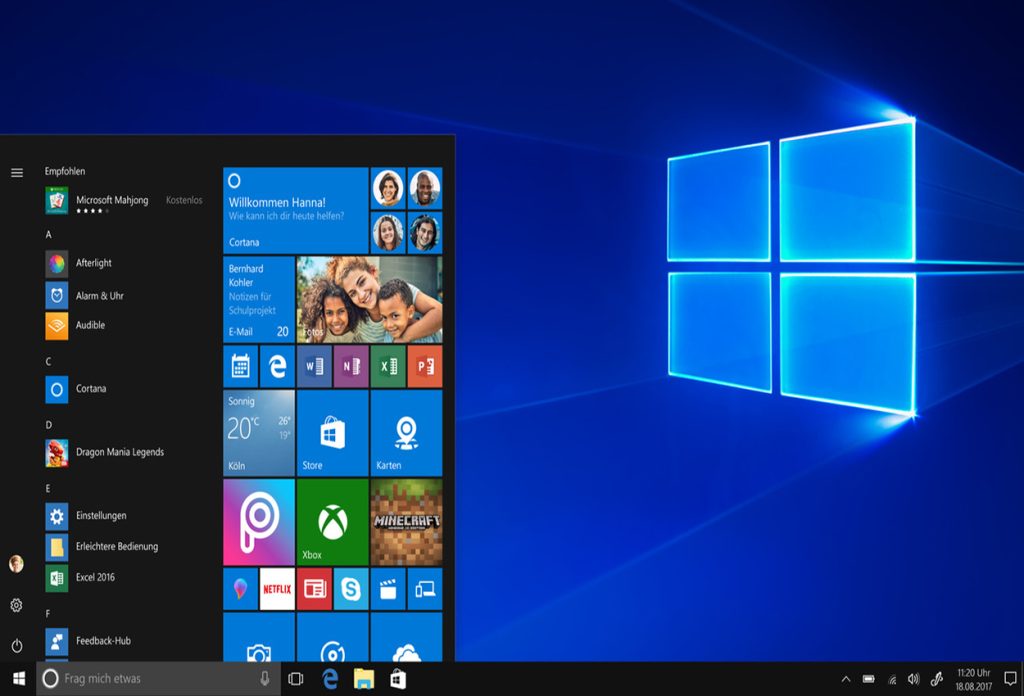
Task: Open the Xbox tile
Action: pos(332,522)
